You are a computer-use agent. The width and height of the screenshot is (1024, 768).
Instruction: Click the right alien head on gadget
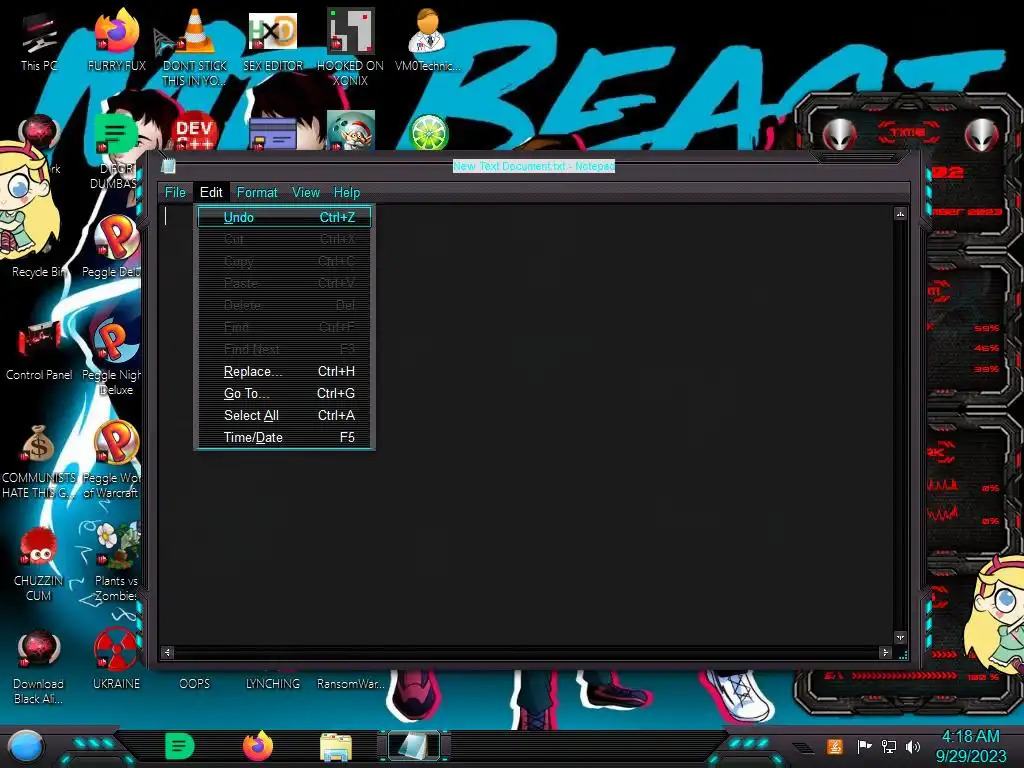(982, 135)
